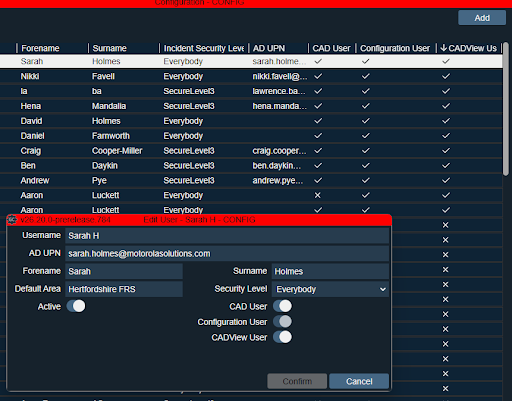This screenshot has height=401, width=512.
Task: Click the Farnworth surname cell
Action: pos(111,136)
